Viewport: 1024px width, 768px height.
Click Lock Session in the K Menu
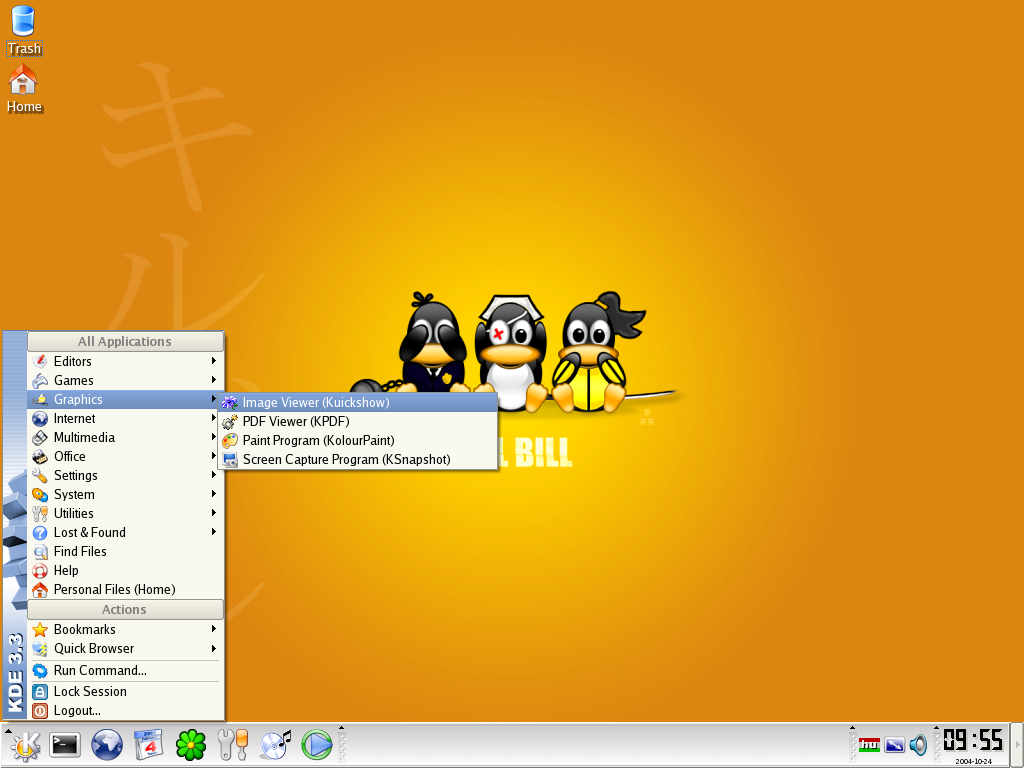125,692
